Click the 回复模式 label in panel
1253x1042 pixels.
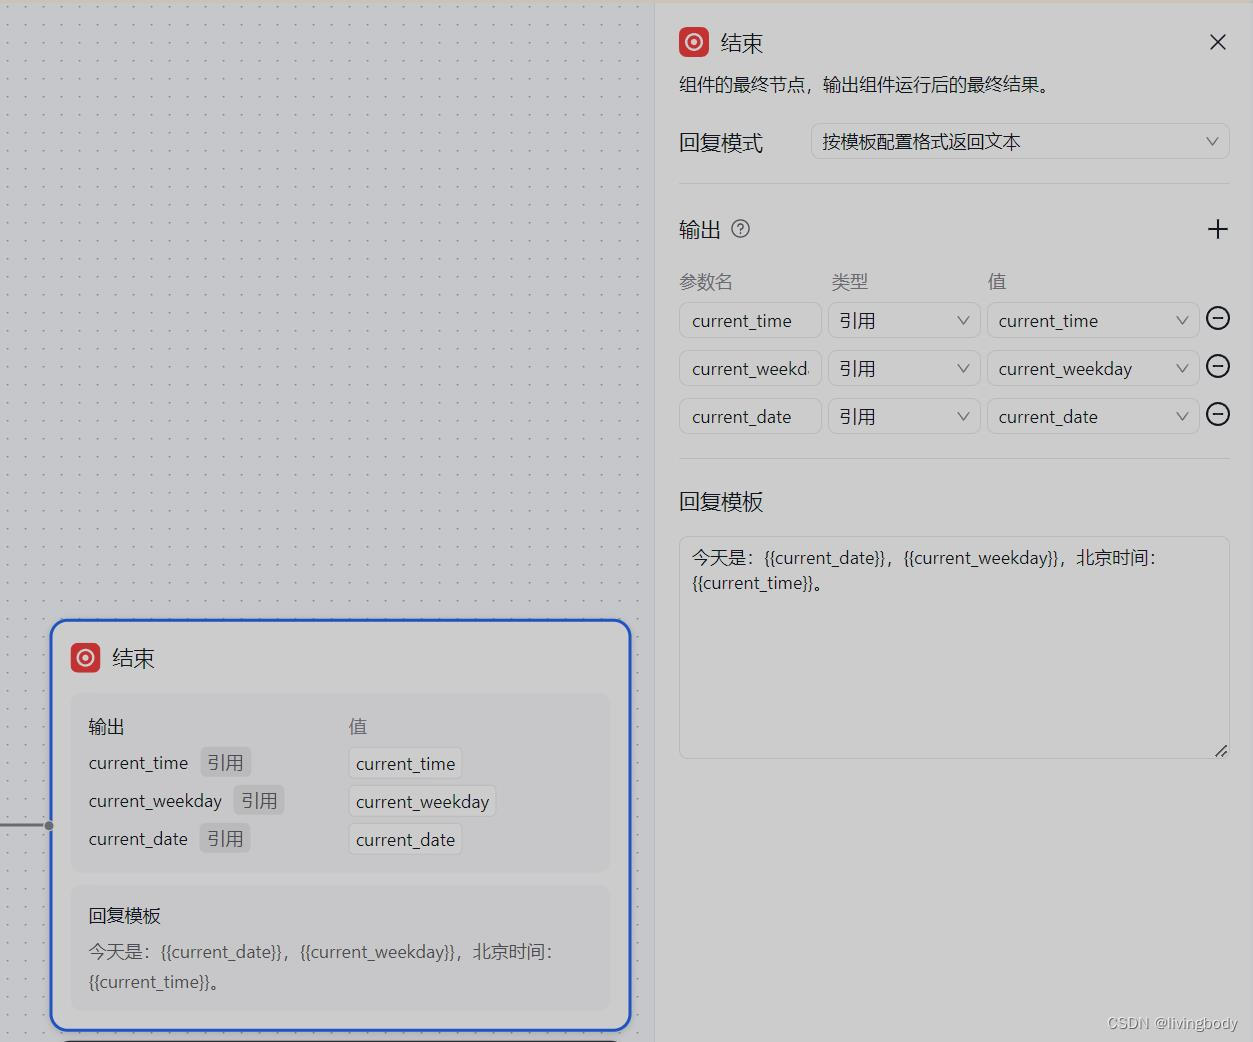[721, 143]
